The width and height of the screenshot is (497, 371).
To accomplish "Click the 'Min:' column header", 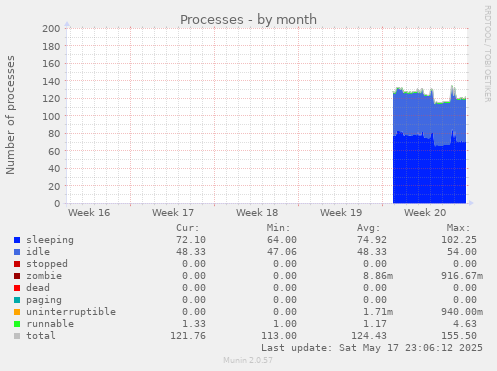I will [278, 228].
